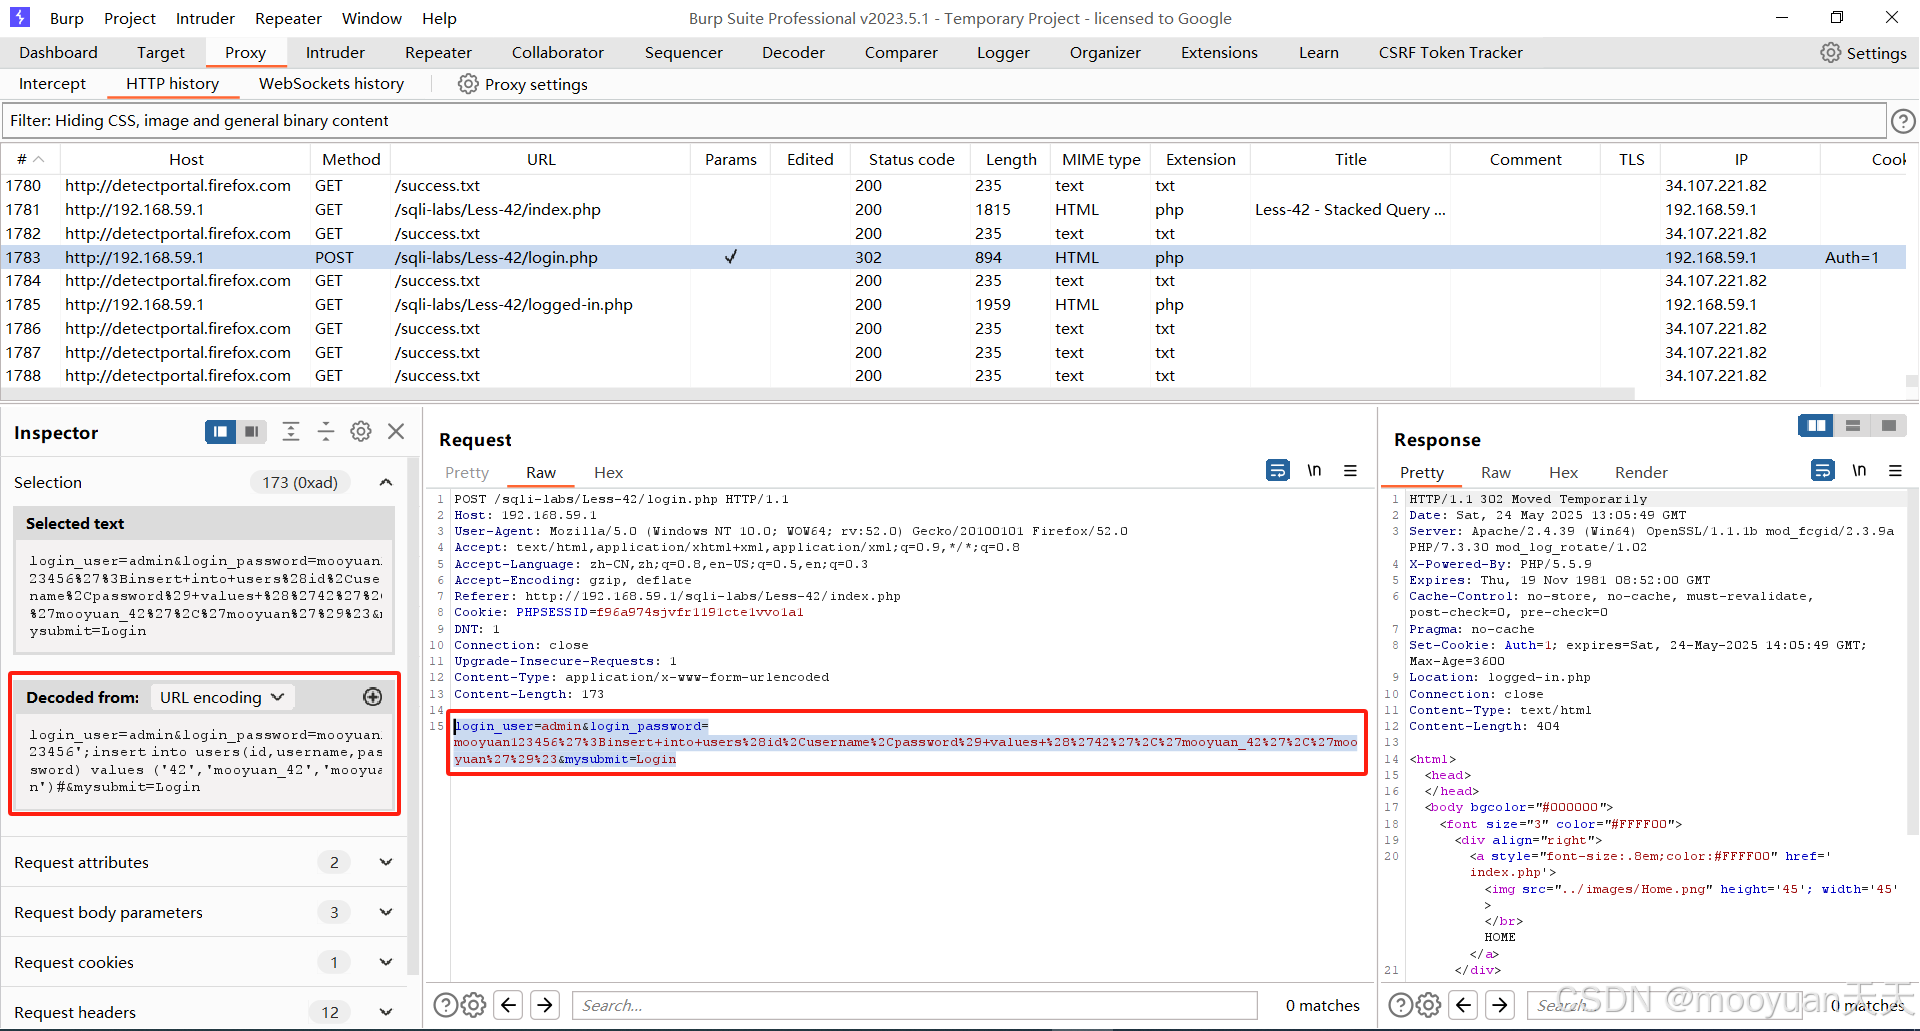Switch Inspector to docked side layout
Screen dimensions: 1920x1031
[220, 431]
